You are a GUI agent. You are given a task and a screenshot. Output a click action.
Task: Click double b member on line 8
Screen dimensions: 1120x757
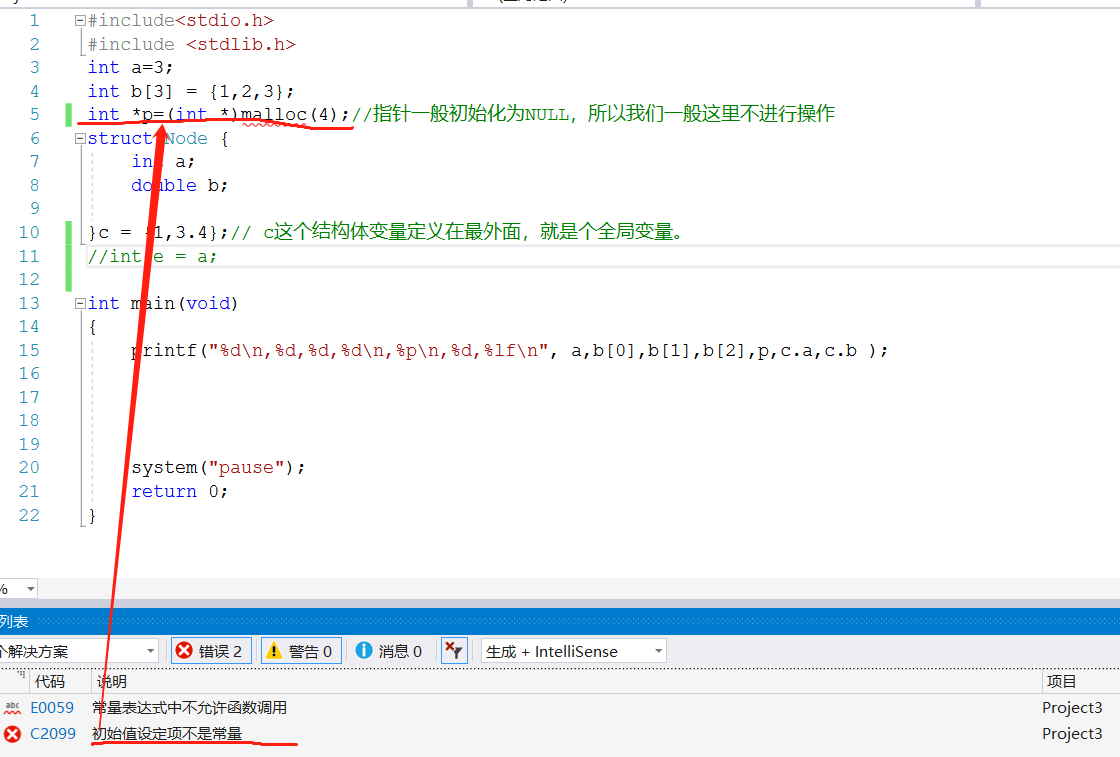pos(180,186)
